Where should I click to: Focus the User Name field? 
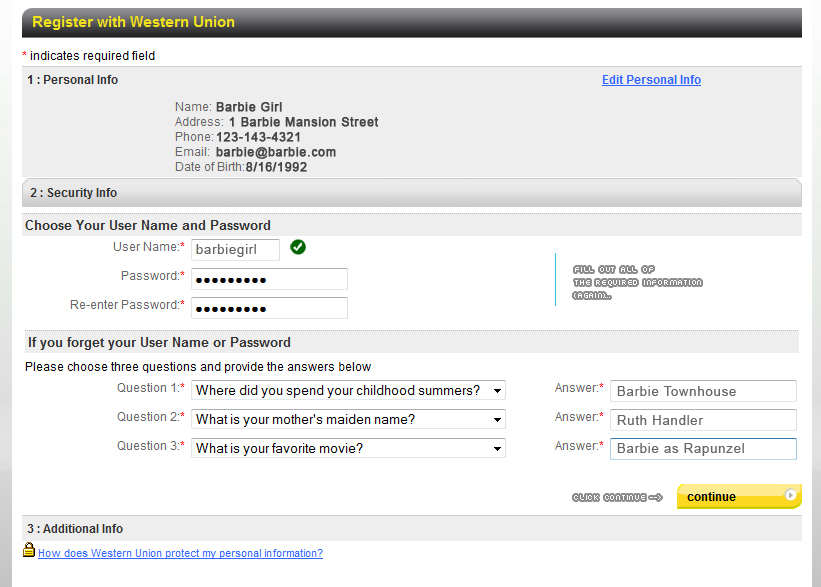pyautogui.click(x=236, y=250)
